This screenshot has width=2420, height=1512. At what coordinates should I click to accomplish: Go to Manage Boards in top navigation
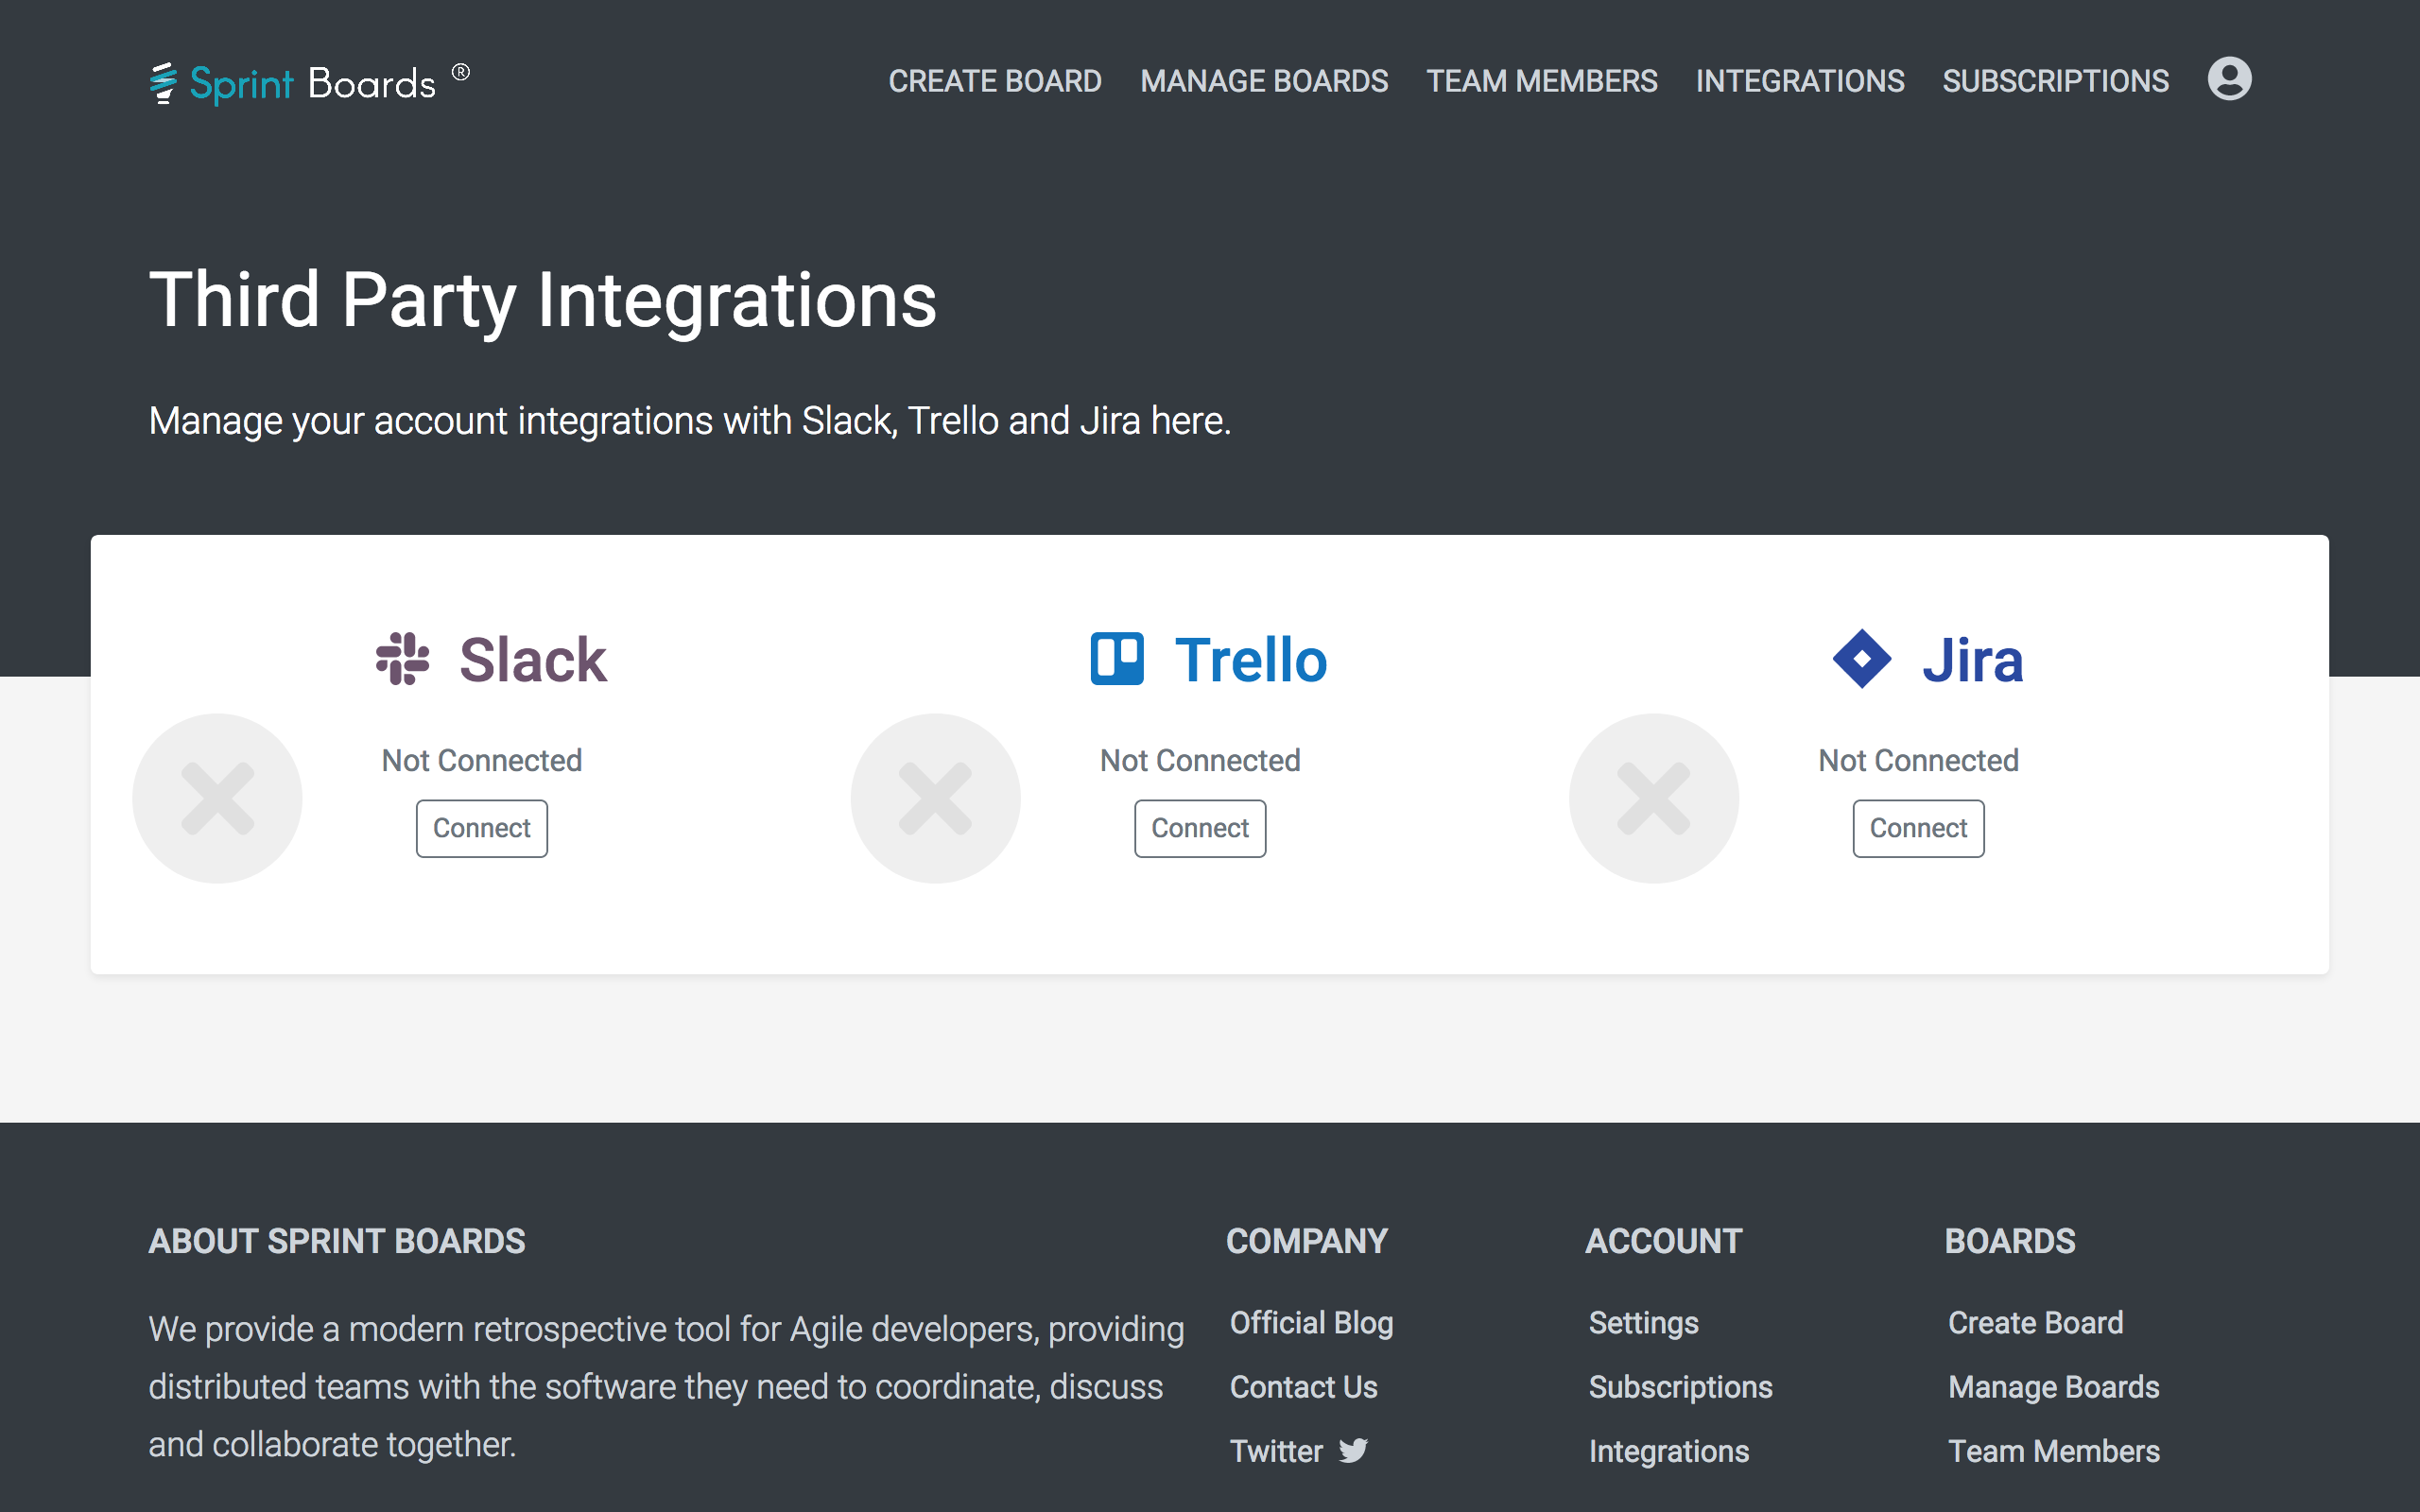[1264, 81]
